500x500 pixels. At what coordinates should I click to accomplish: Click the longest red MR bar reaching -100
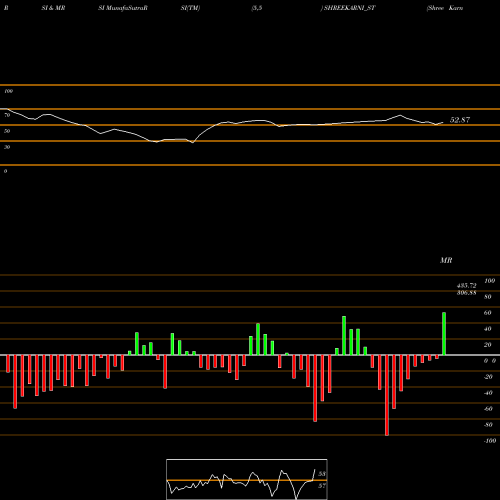tap(387, 395)
